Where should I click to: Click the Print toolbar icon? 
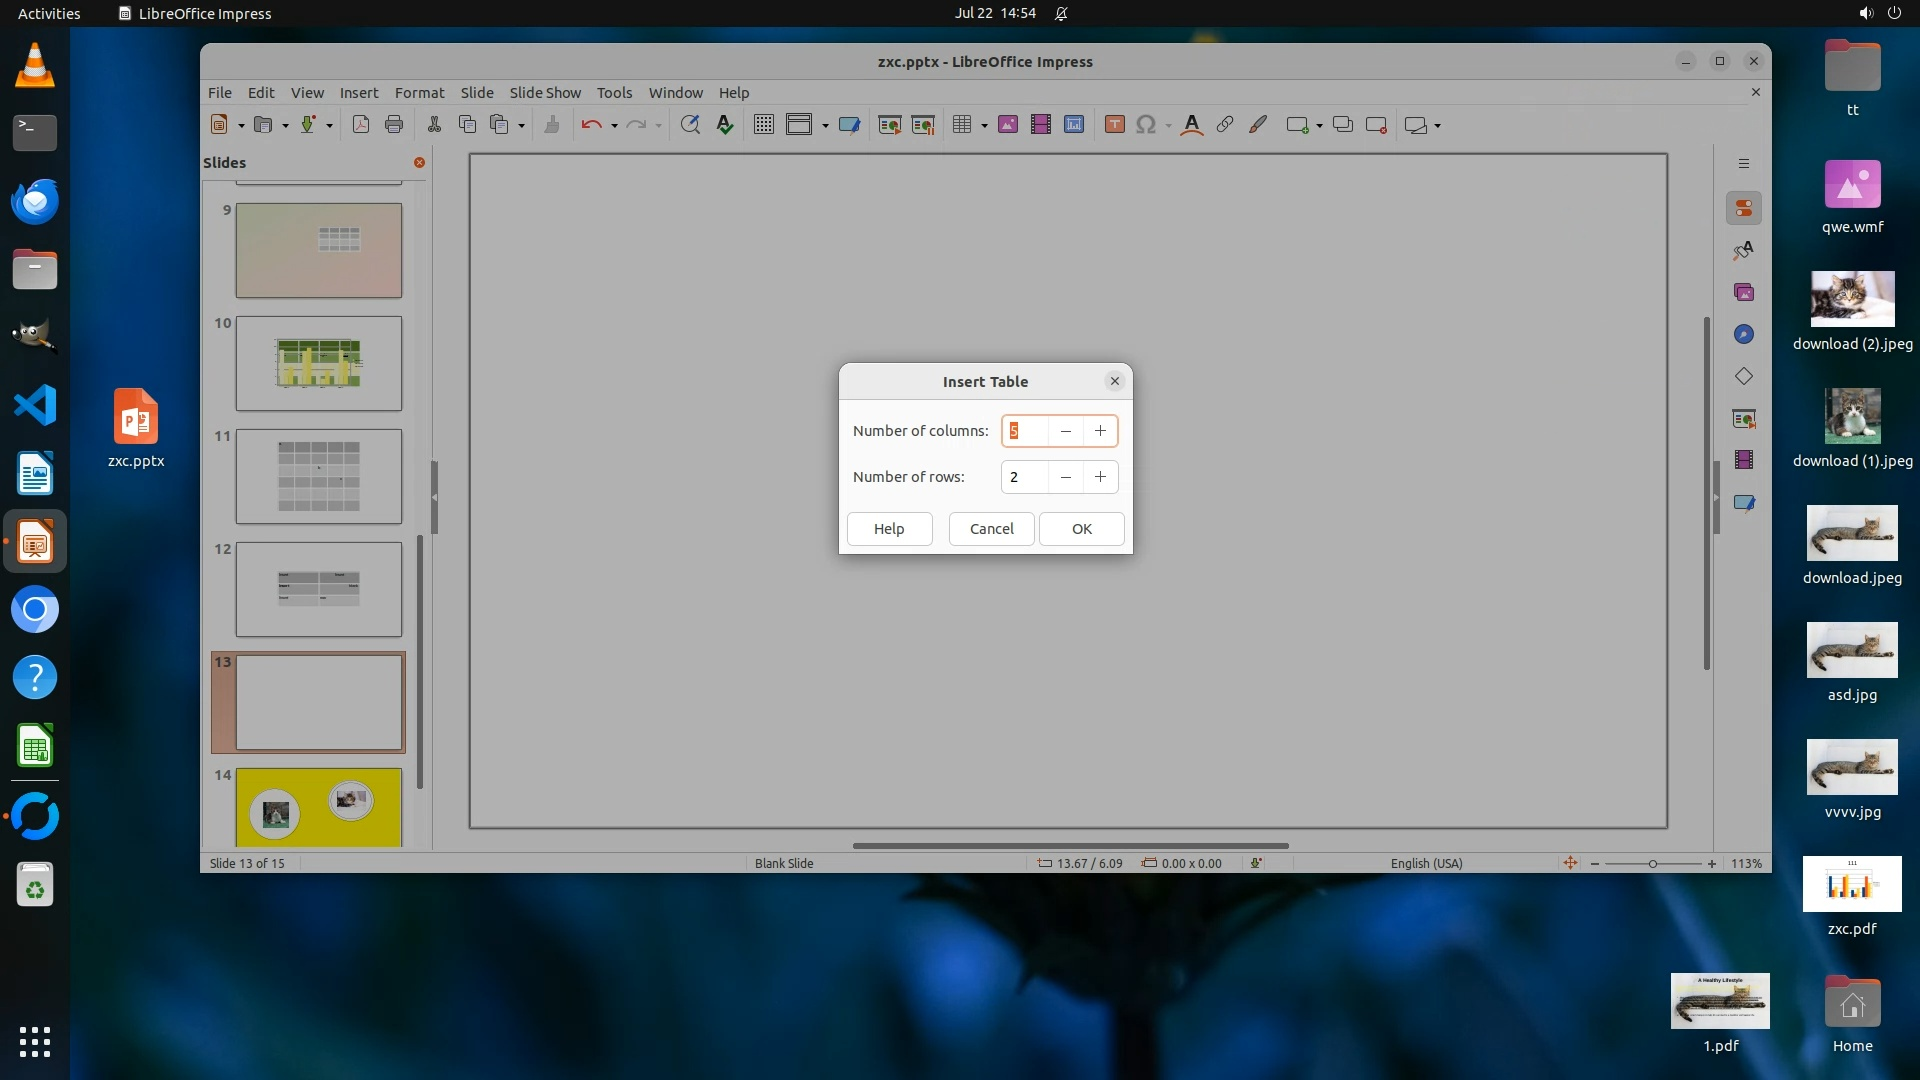(x=394, y=125)
